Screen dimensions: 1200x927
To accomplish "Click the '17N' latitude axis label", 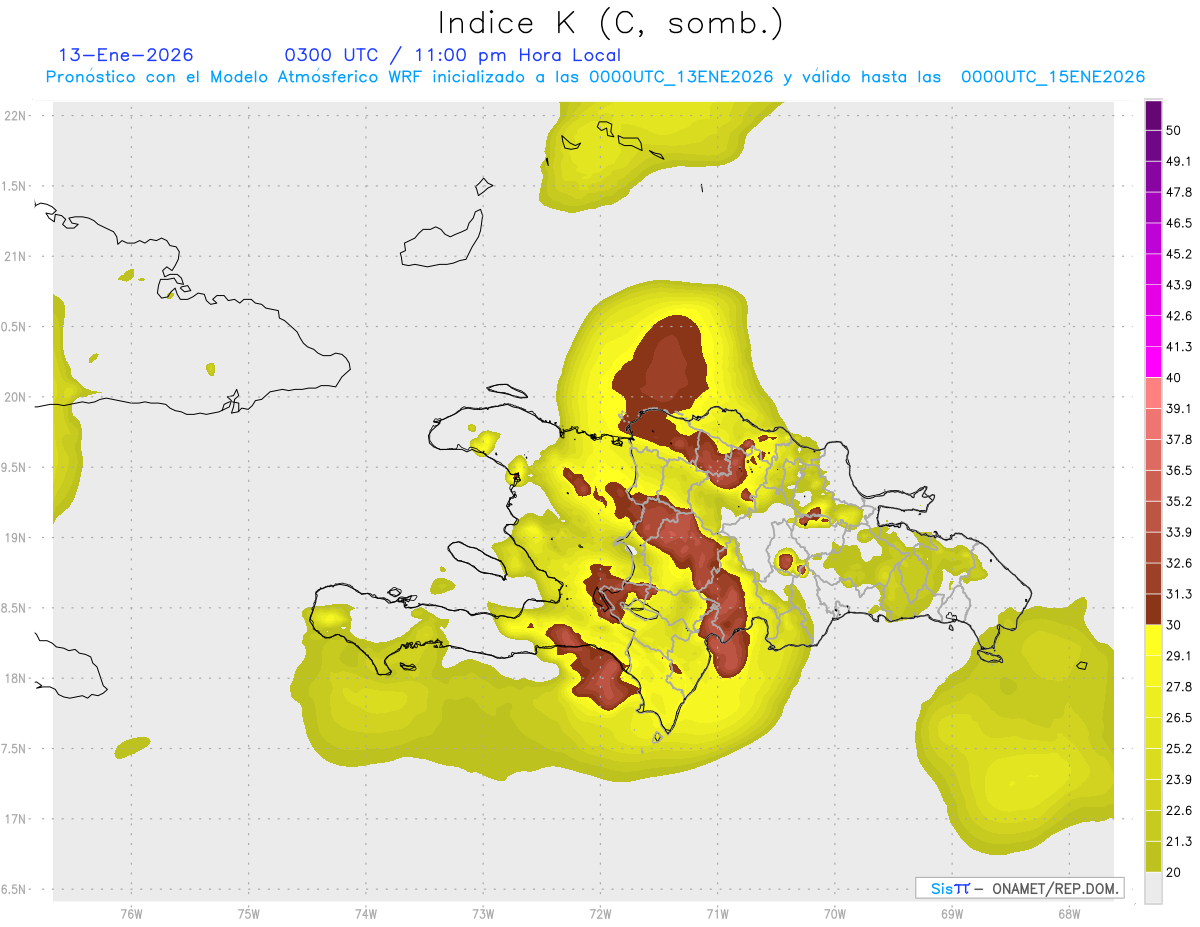I will [x=15, y=819].
